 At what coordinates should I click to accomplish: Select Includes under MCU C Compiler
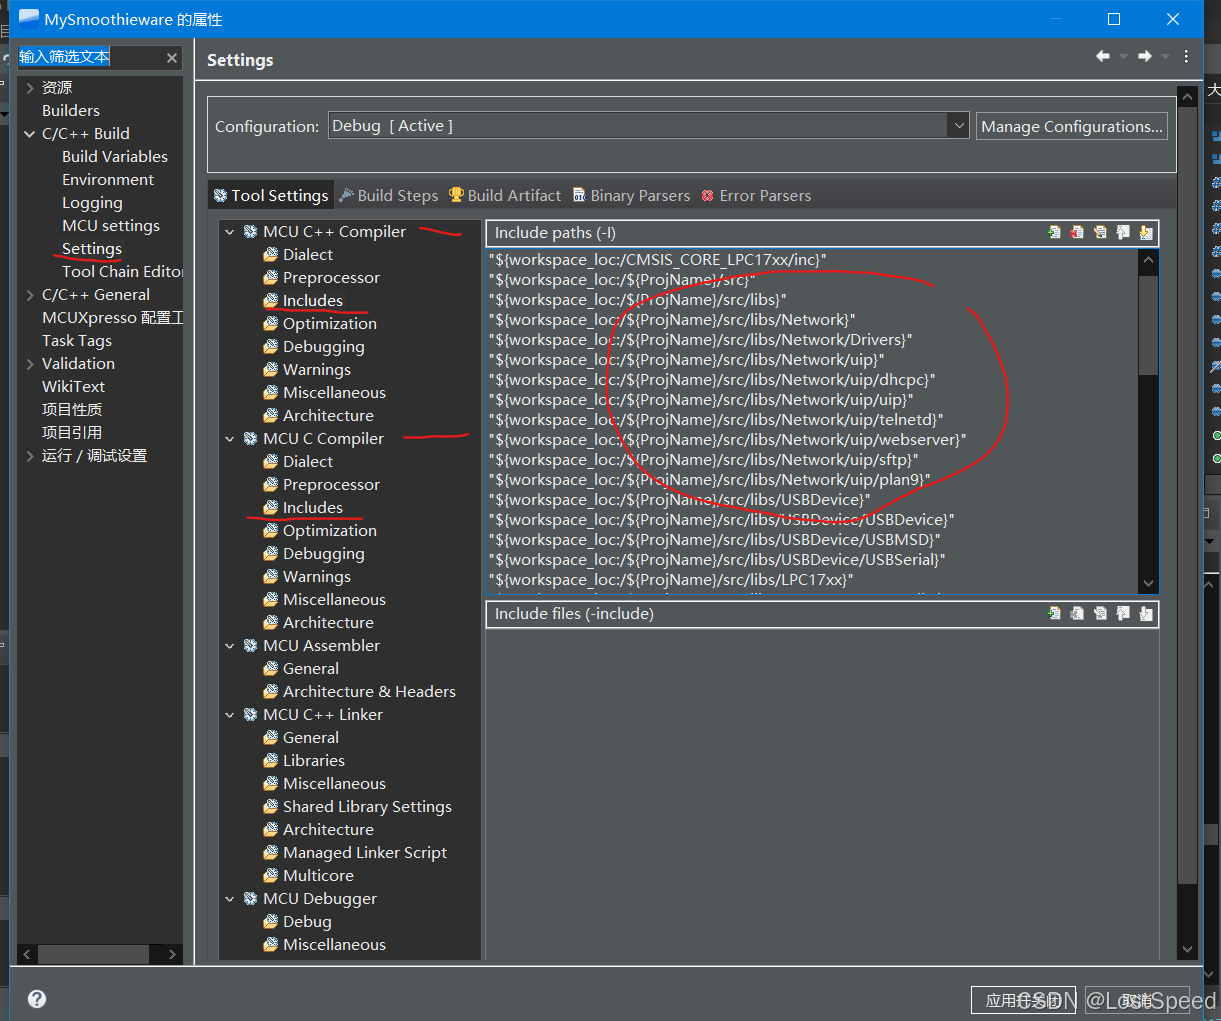pos(312,508)
